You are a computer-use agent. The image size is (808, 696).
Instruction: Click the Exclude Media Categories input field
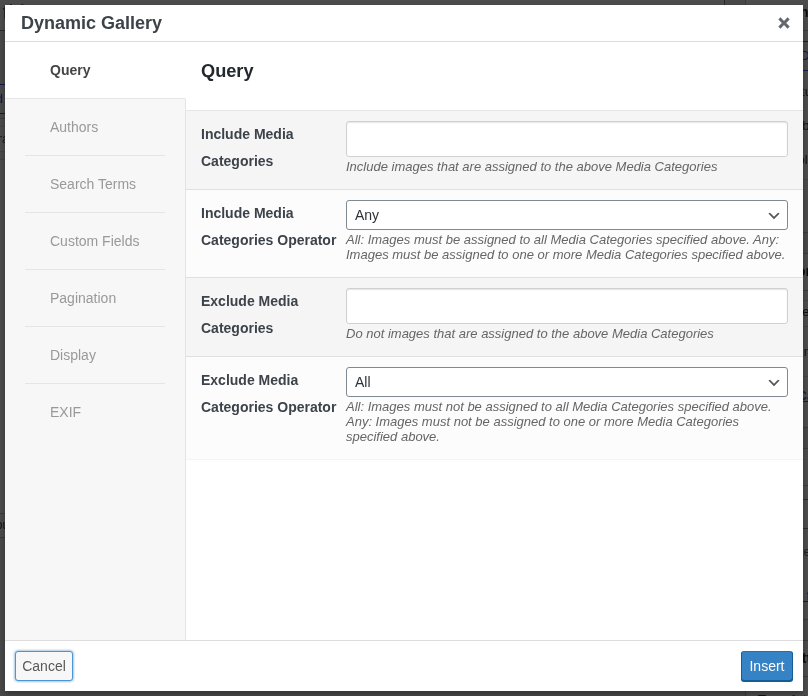click(566, 305)
